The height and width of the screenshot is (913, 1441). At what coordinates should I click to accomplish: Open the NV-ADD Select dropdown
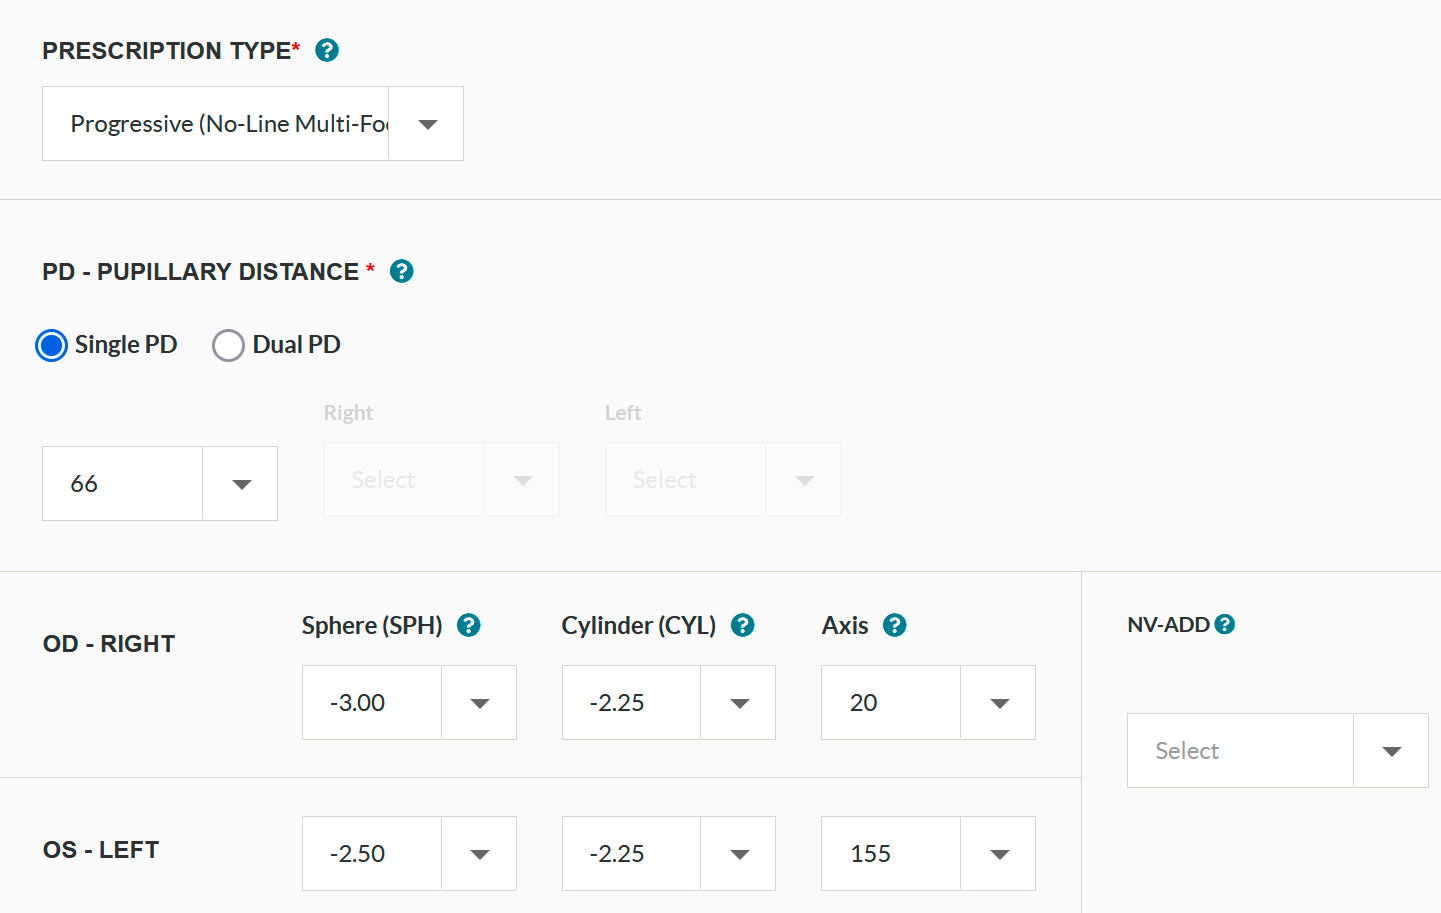coord(1277,751)
